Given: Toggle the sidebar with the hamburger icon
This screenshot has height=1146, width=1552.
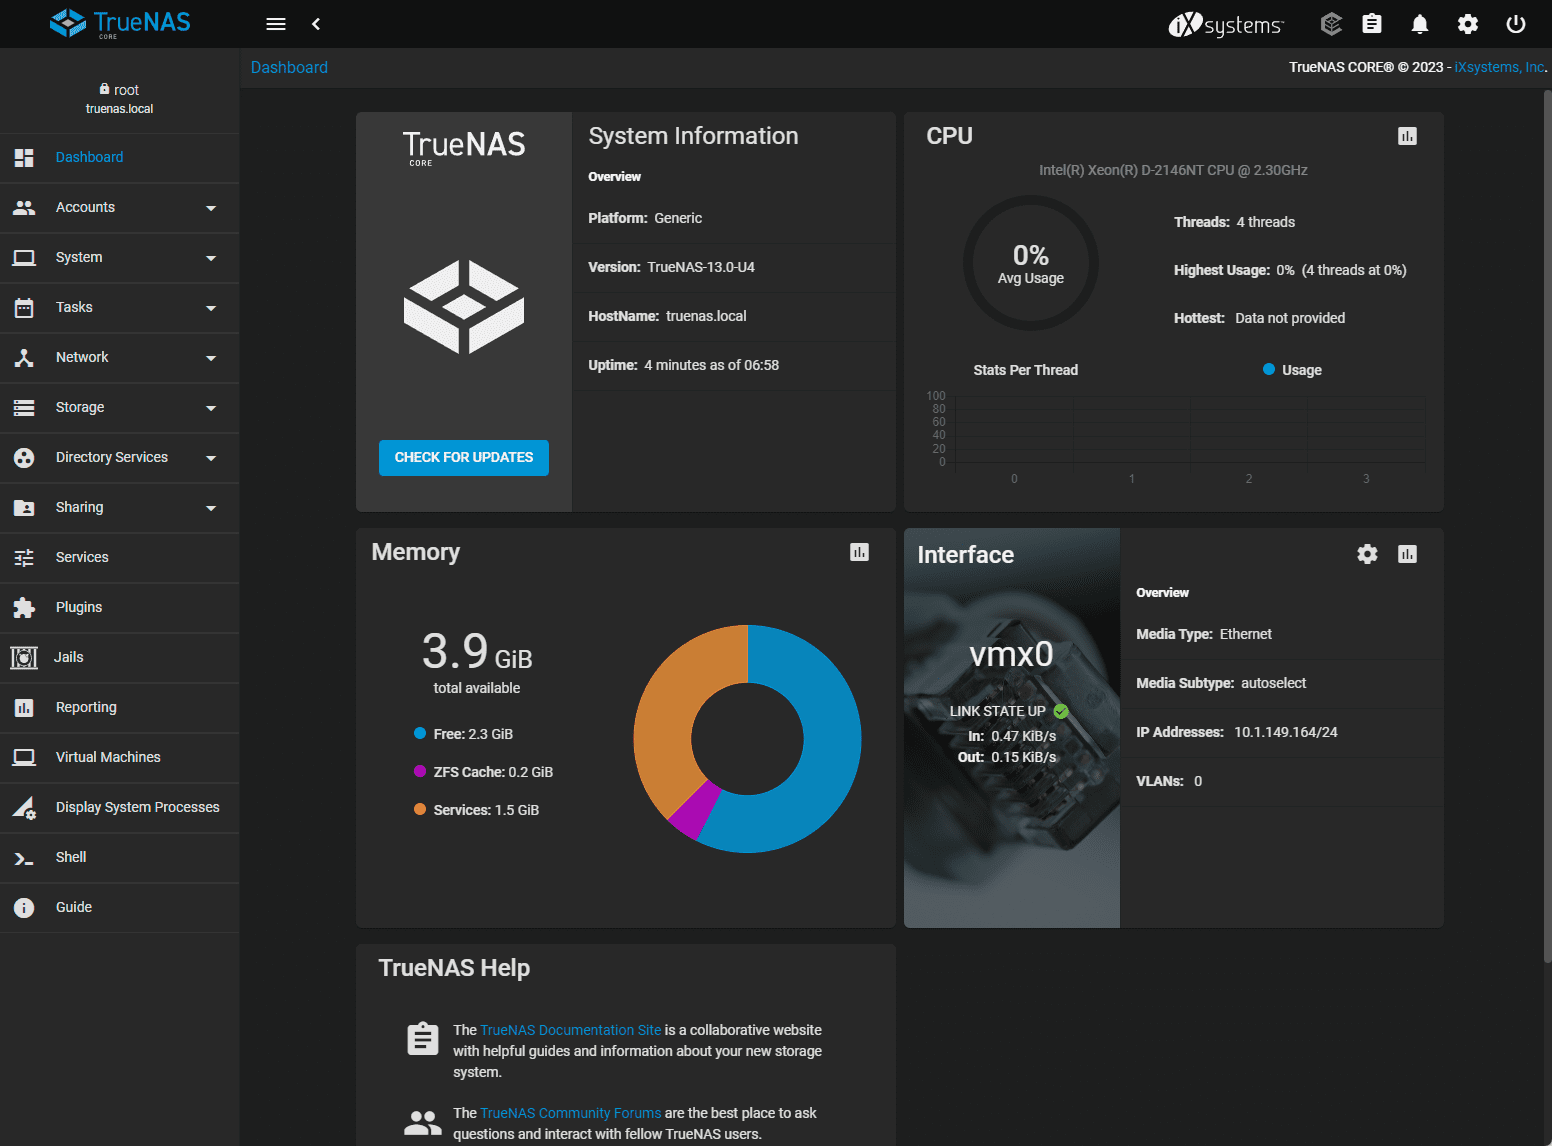Looking at the screenshot, I should click(x=276, y=23).
